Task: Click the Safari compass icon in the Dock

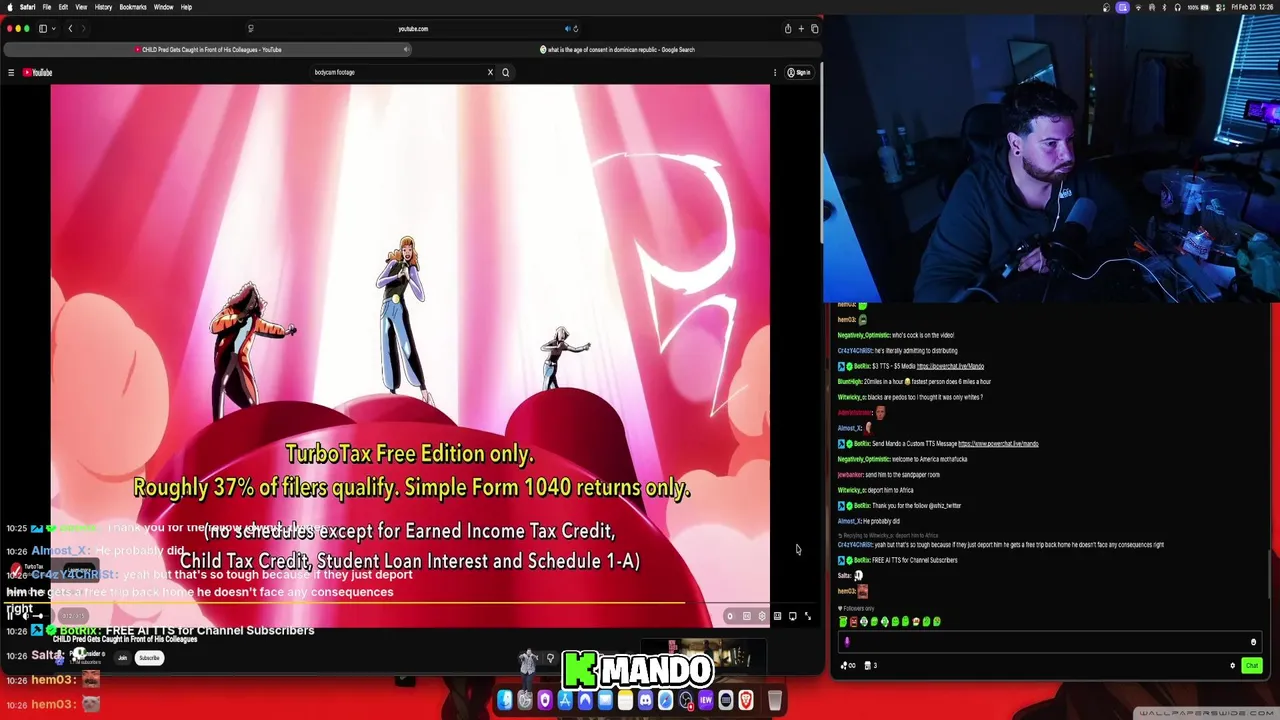Action: click(666, 701)
